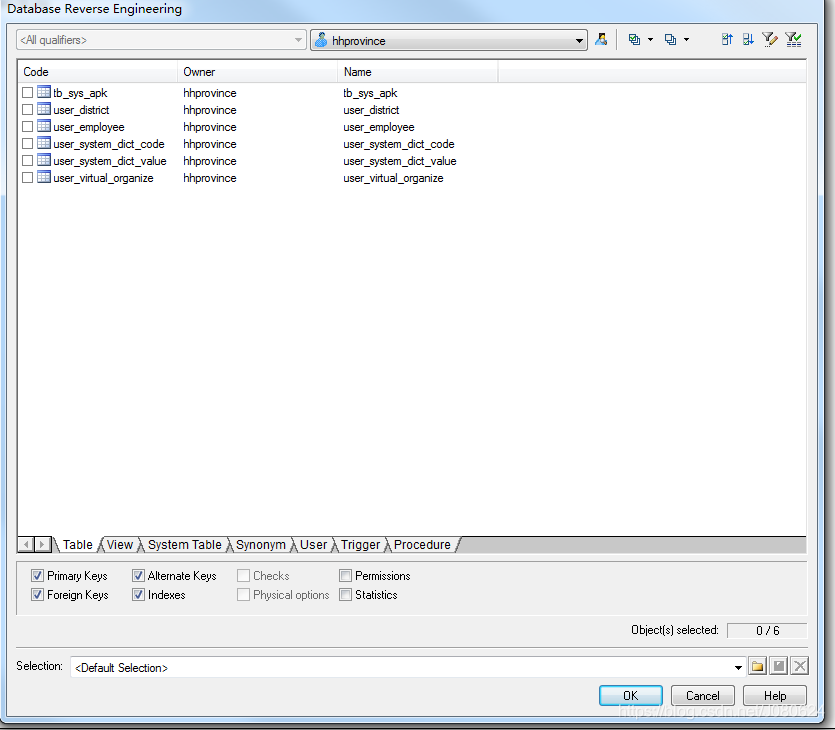The height and width of the screenshot is (730, 835).
Task: Enable the Permissions checkbox
Action: [x=346, y=576]
